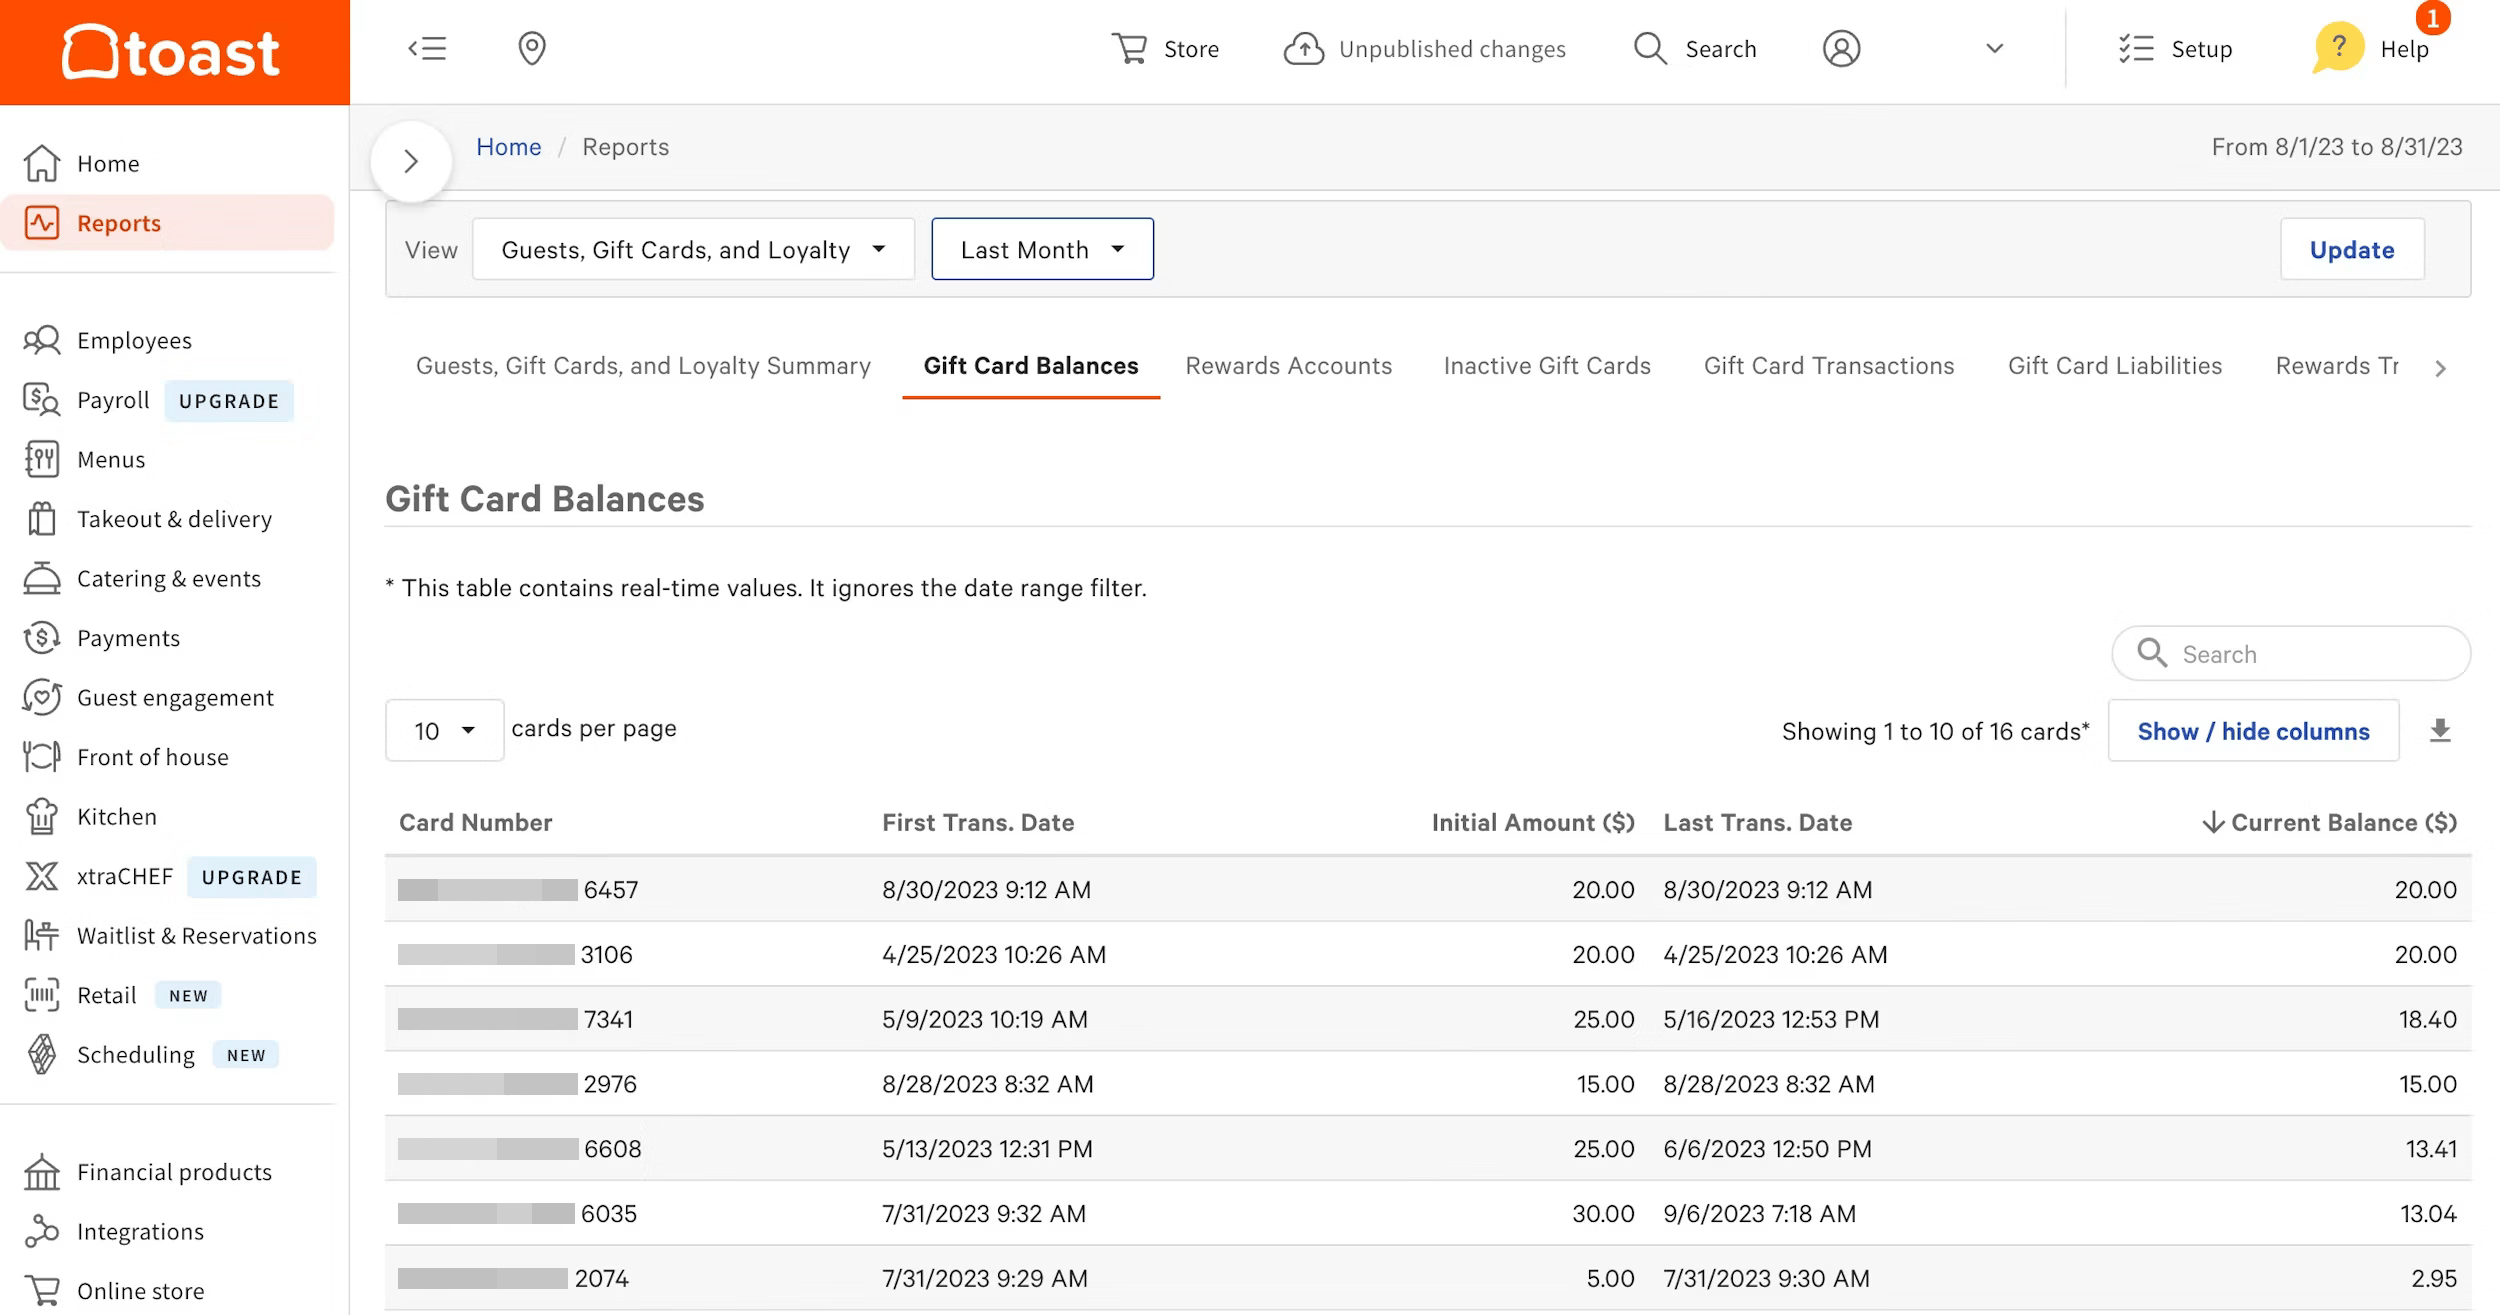This screenshot has height=1315, width=2500.
Task: Open the location pin selector
Action: (532, 48)
